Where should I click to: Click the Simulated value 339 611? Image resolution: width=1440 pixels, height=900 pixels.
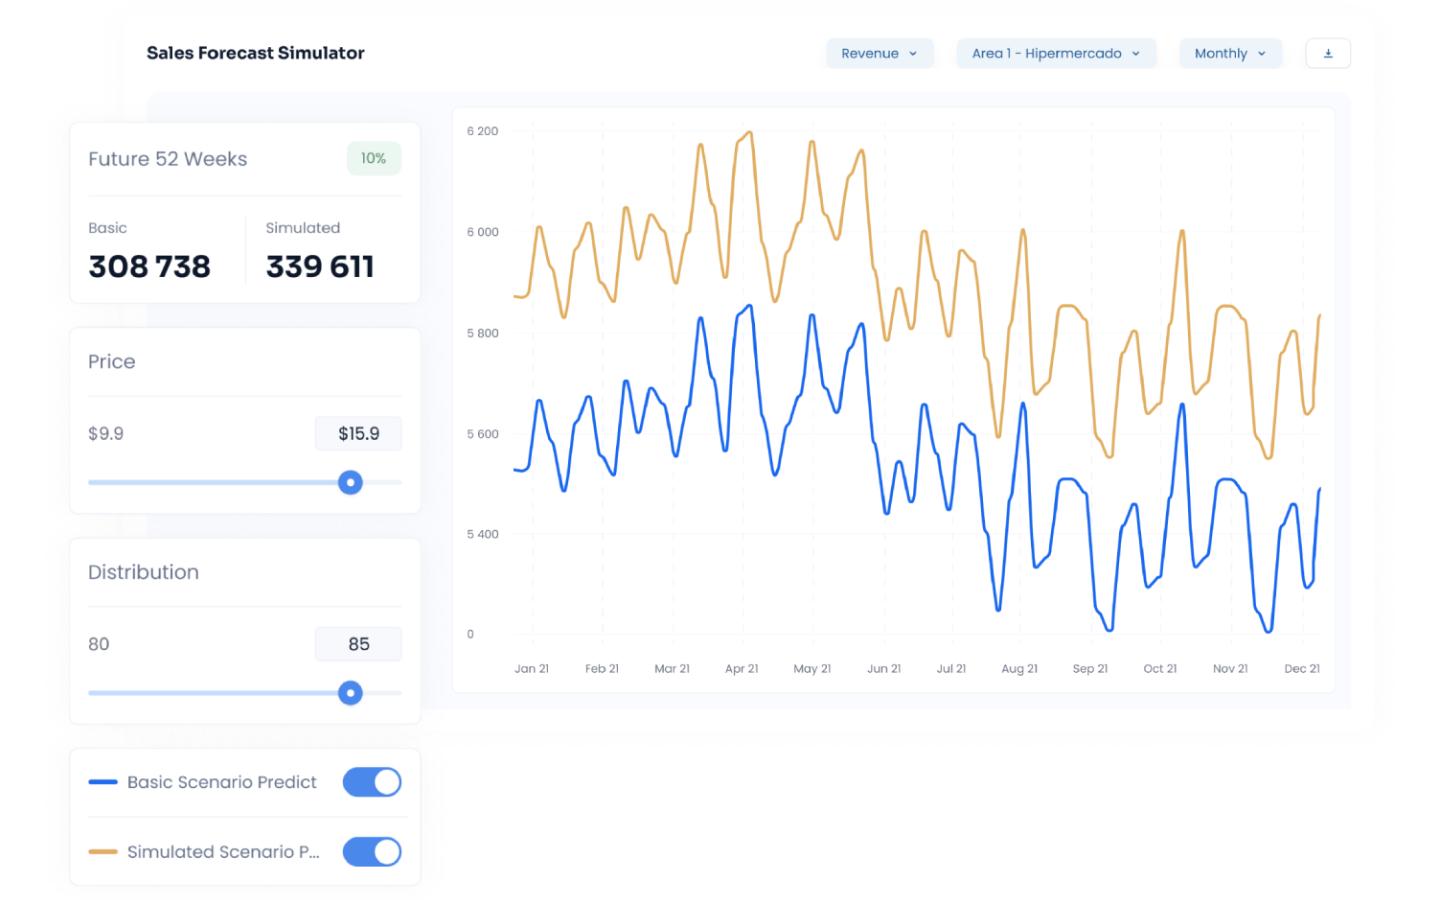[x=320, y=266]
